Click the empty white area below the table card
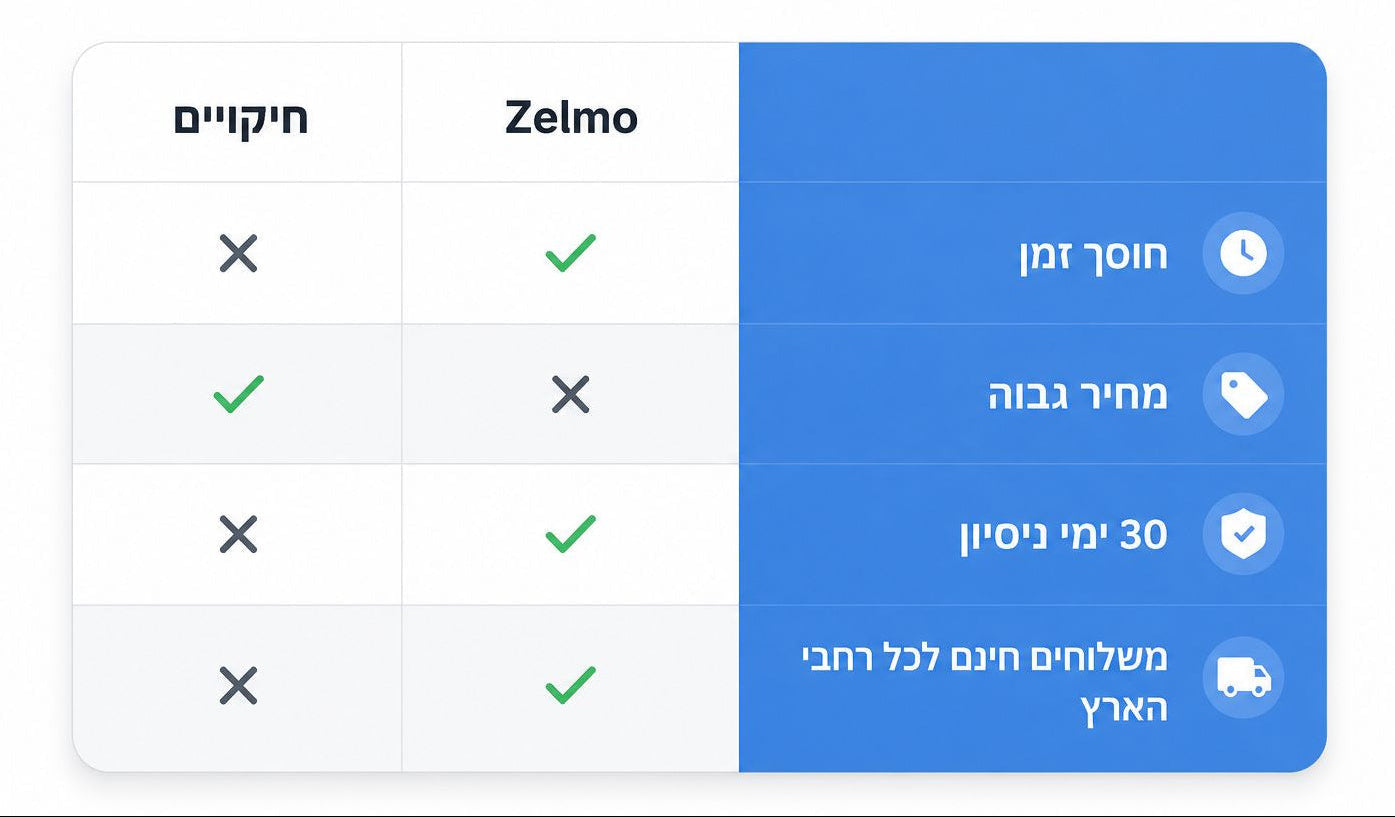The width and height of the screenshot is (1395, 817). 697,794
